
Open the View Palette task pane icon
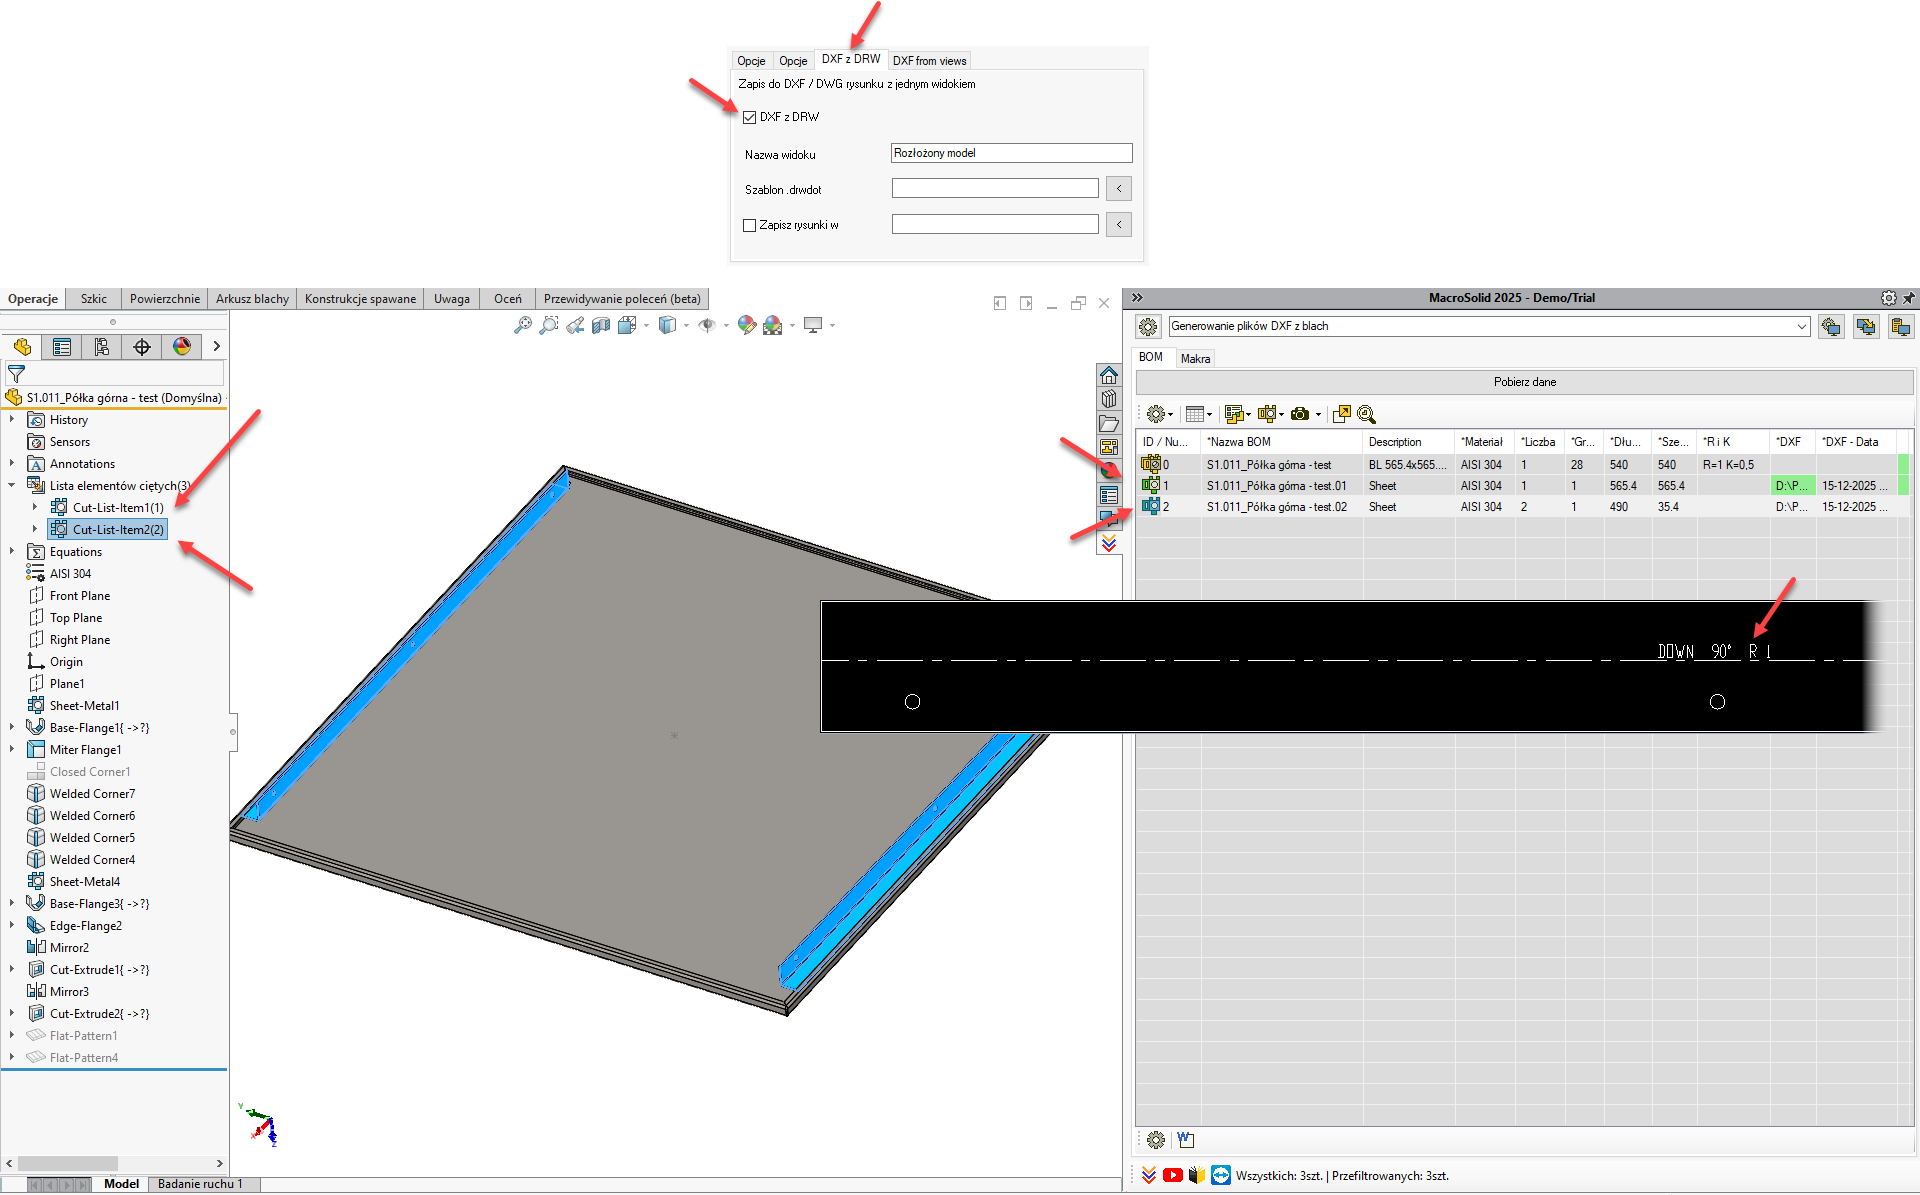pyautogui.click(x=1109, y=448)
